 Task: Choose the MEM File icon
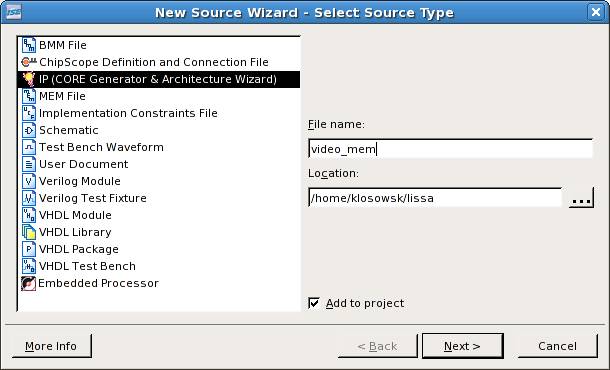(x=29, y=96)
